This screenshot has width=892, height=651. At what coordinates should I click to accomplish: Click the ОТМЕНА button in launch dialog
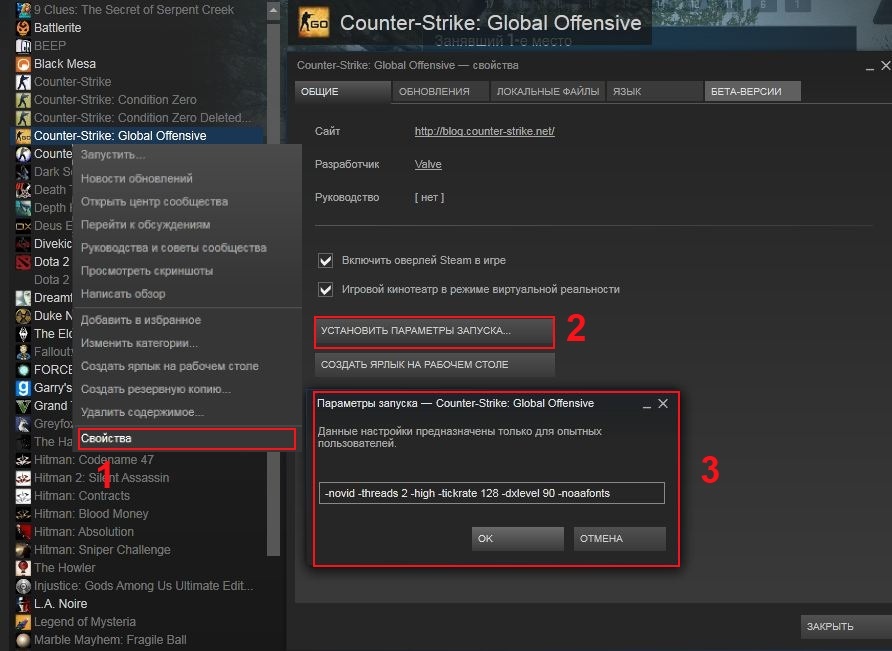click(620, 538)
